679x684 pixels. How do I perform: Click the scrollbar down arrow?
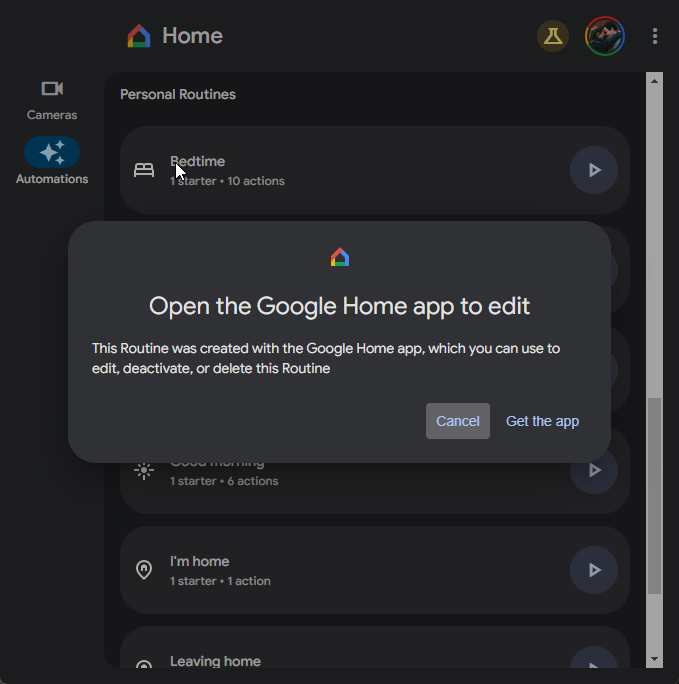pos(655,660)
